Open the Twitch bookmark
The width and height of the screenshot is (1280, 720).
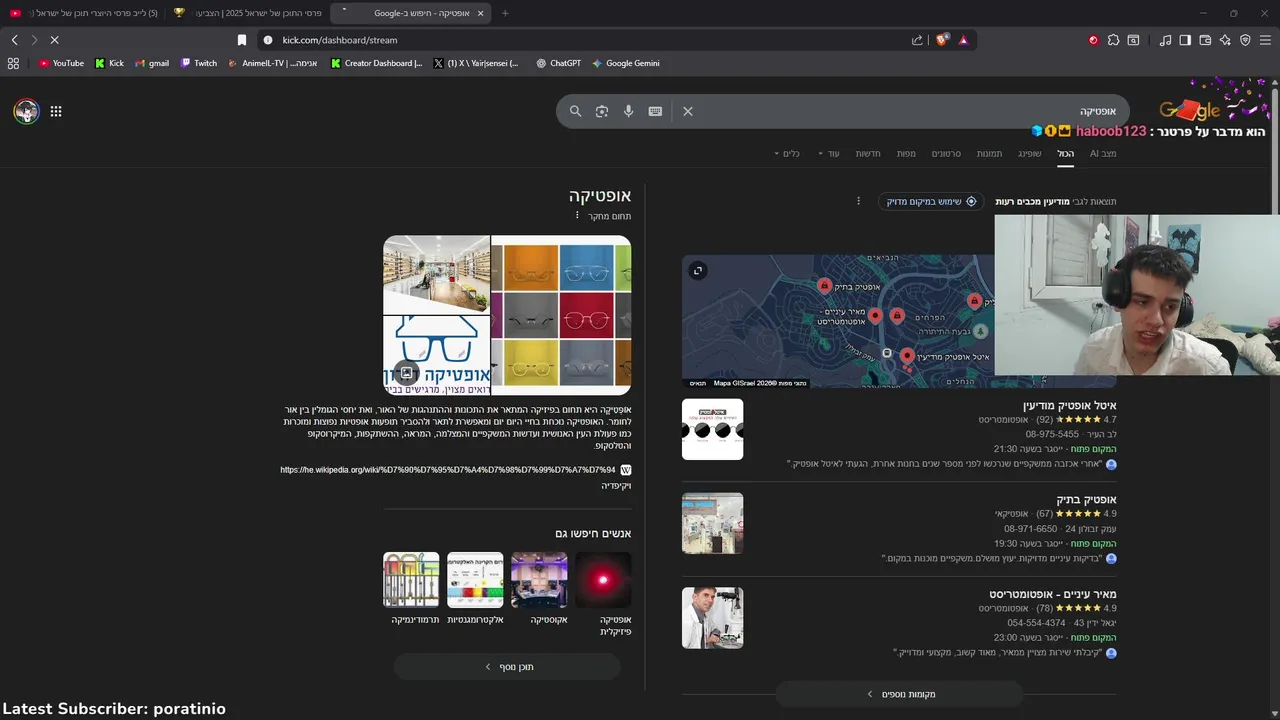point(199,63)
